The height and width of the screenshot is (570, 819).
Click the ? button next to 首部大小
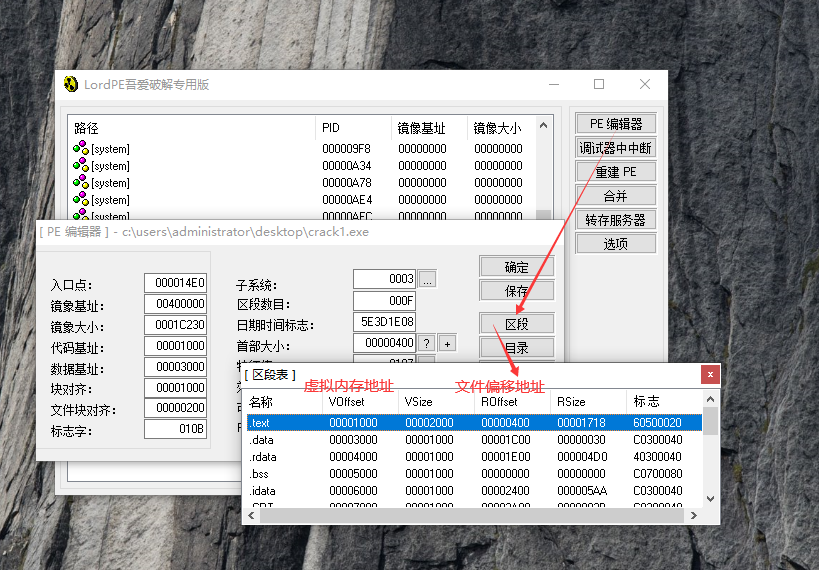click(x=427, y=343)
